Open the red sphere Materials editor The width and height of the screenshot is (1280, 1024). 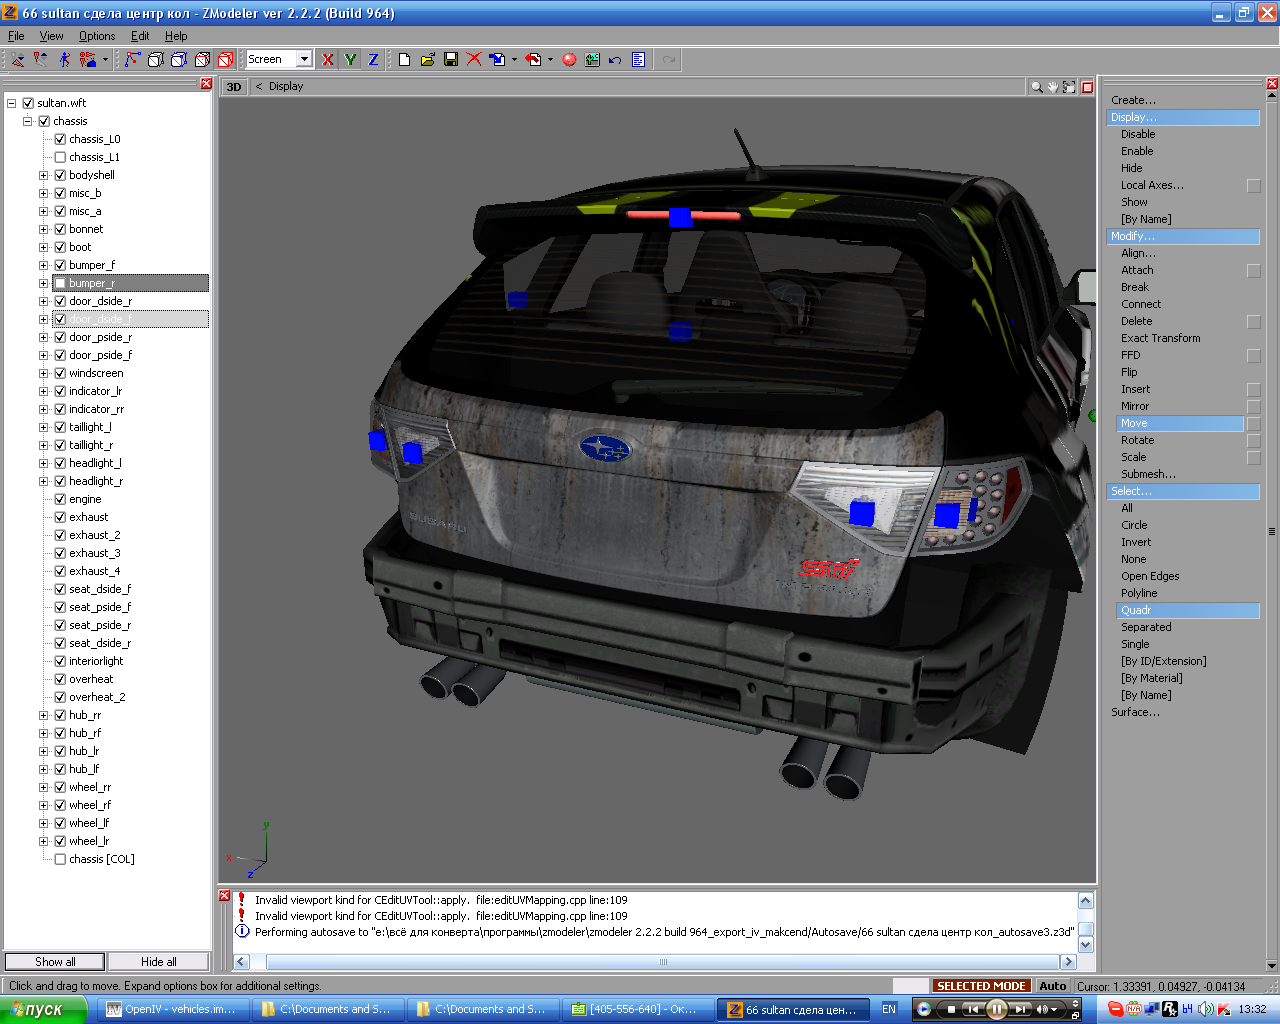[x=569, y=60]
